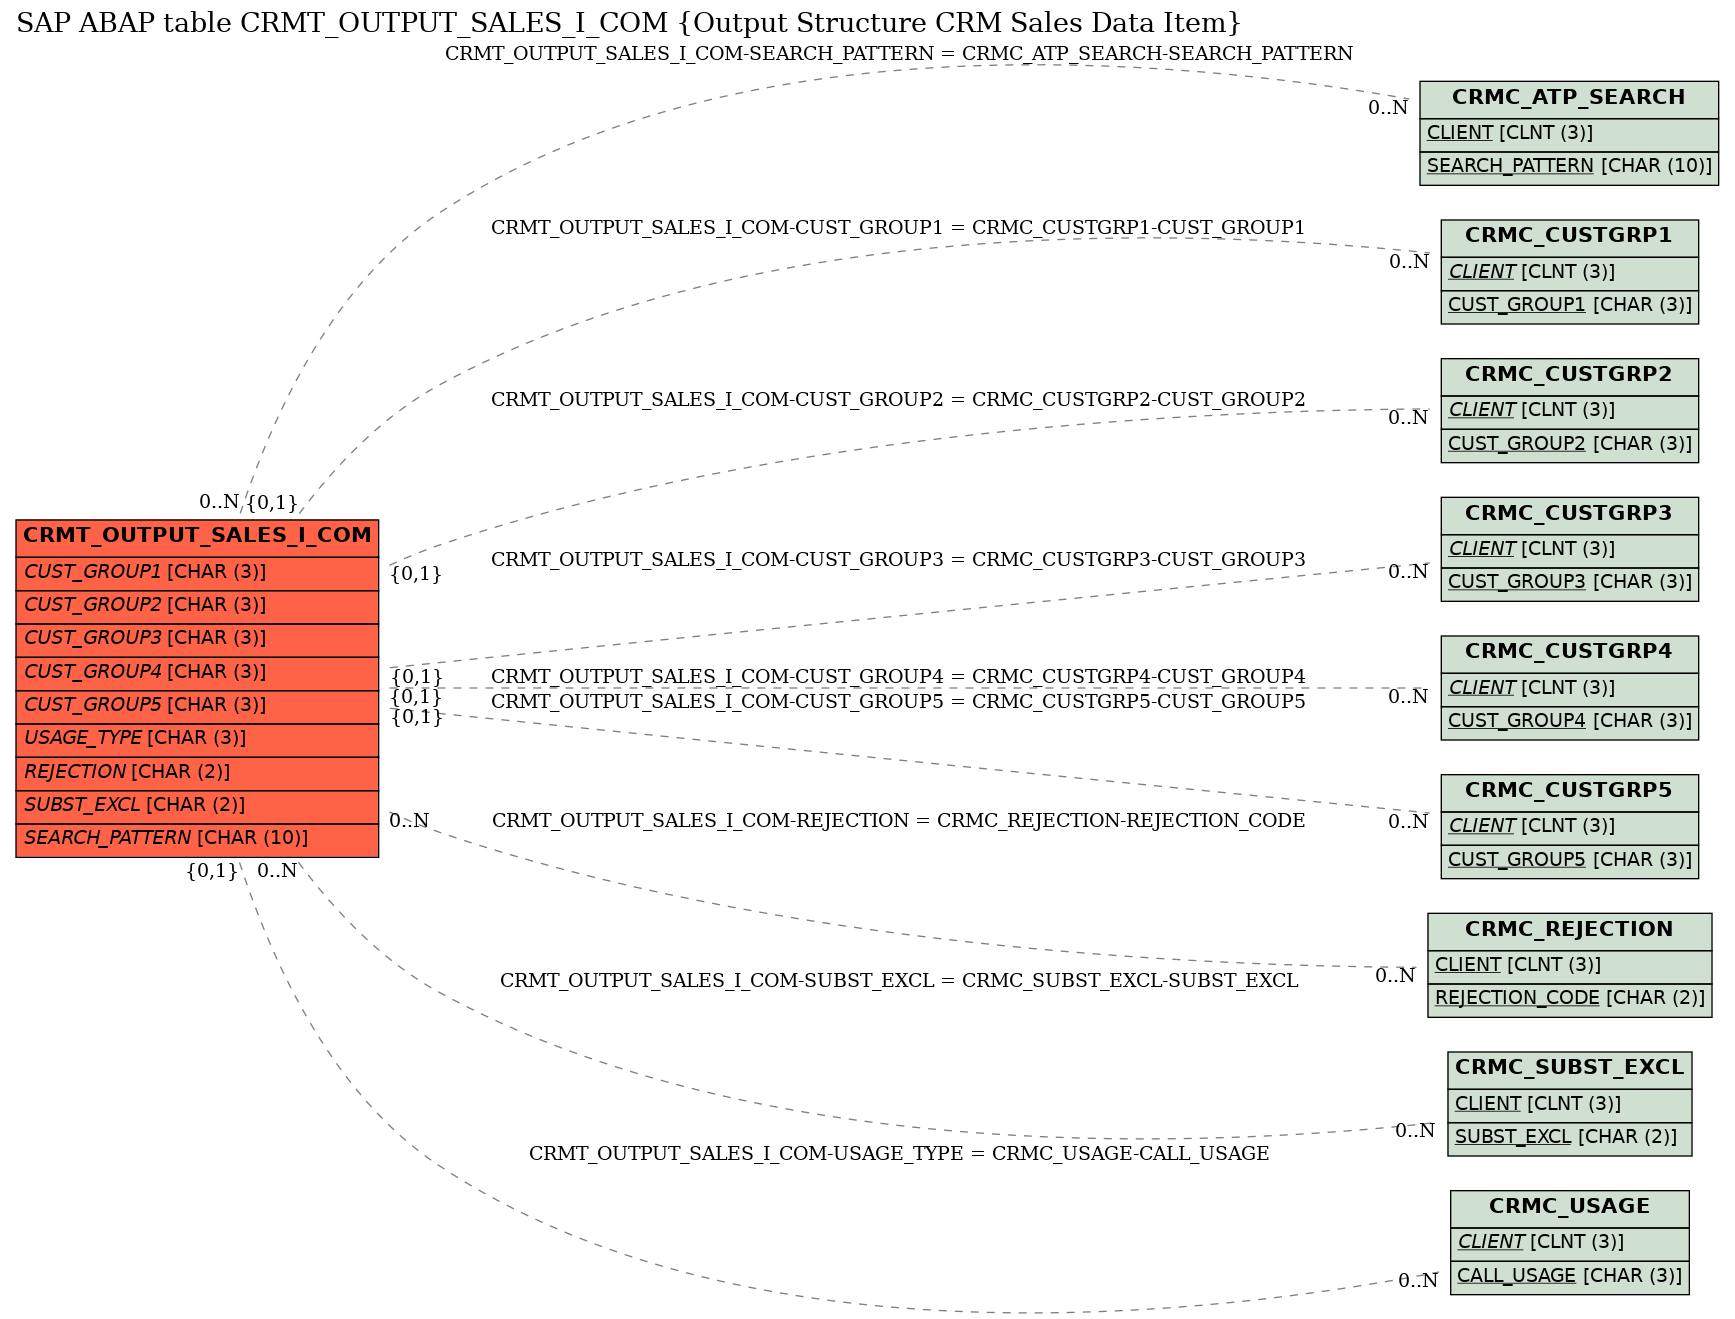Click CLIENT field in CRMC_REJECTION
The width and height of the screenshot is (1735, 1319).
click(x=1569, y=966)
